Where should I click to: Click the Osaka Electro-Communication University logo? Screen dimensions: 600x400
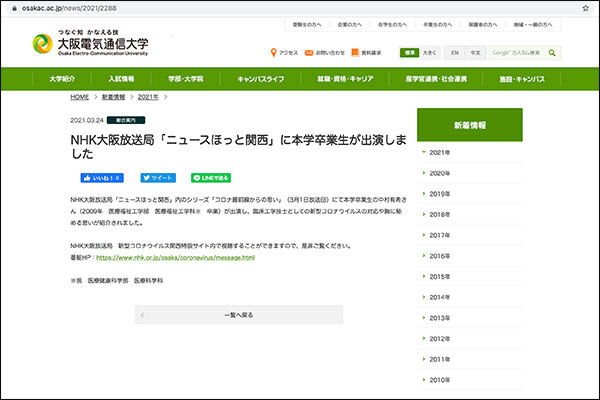(90, 43)
